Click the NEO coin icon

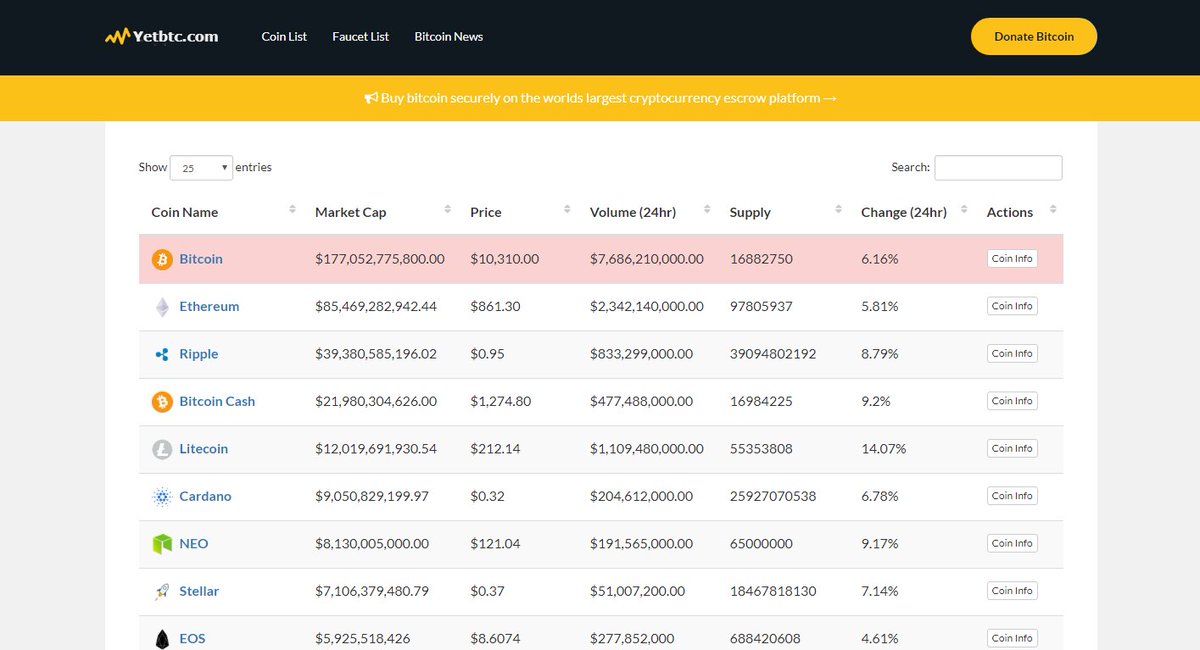(162, 544)
